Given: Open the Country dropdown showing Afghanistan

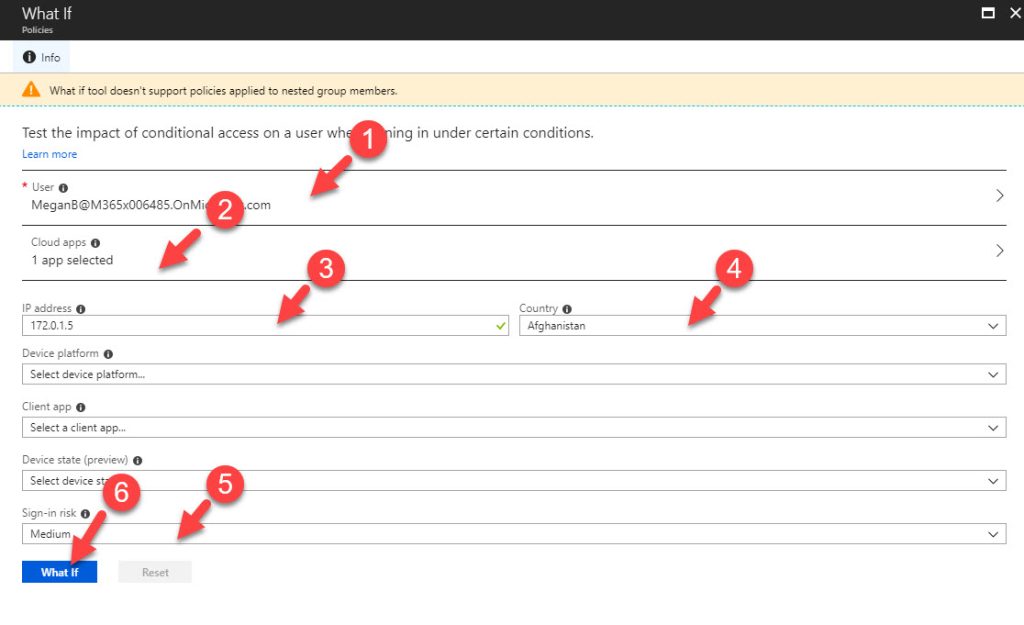Looking at the screenshot, I should (x=762, y=326).
